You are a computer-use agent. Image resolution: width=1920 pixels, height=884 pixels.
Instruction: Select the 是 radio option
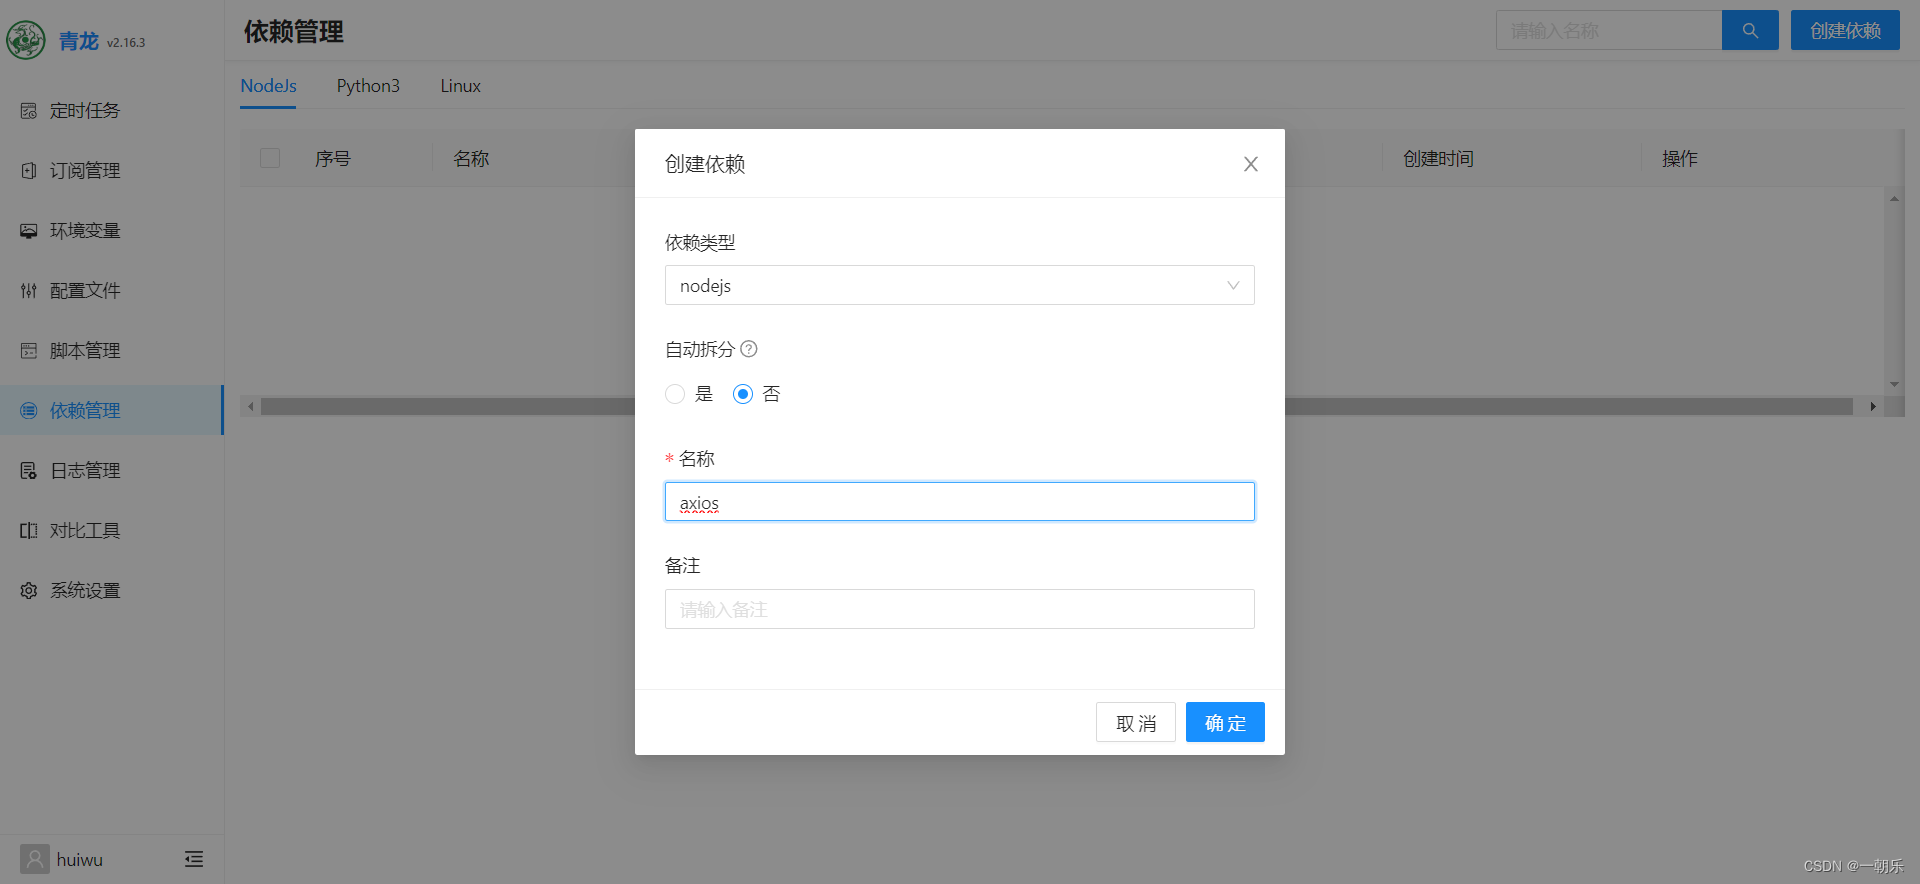click(x=676, y=394)
